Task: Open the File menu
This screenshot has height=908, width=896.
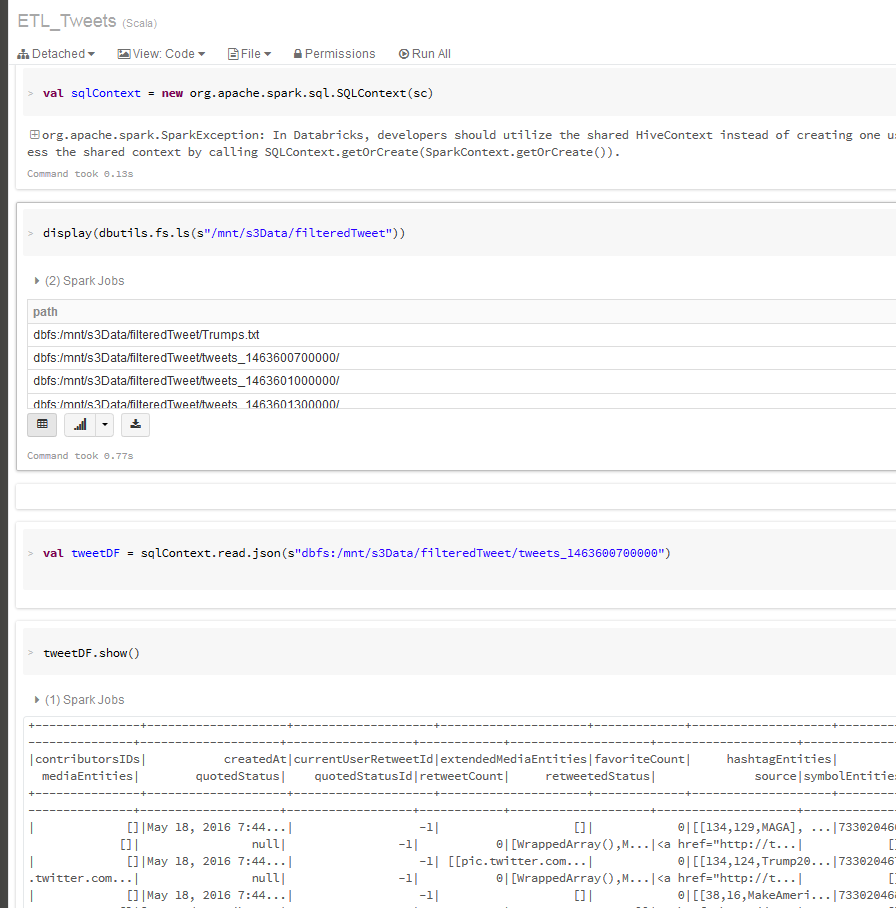Action: click(250, 54)
